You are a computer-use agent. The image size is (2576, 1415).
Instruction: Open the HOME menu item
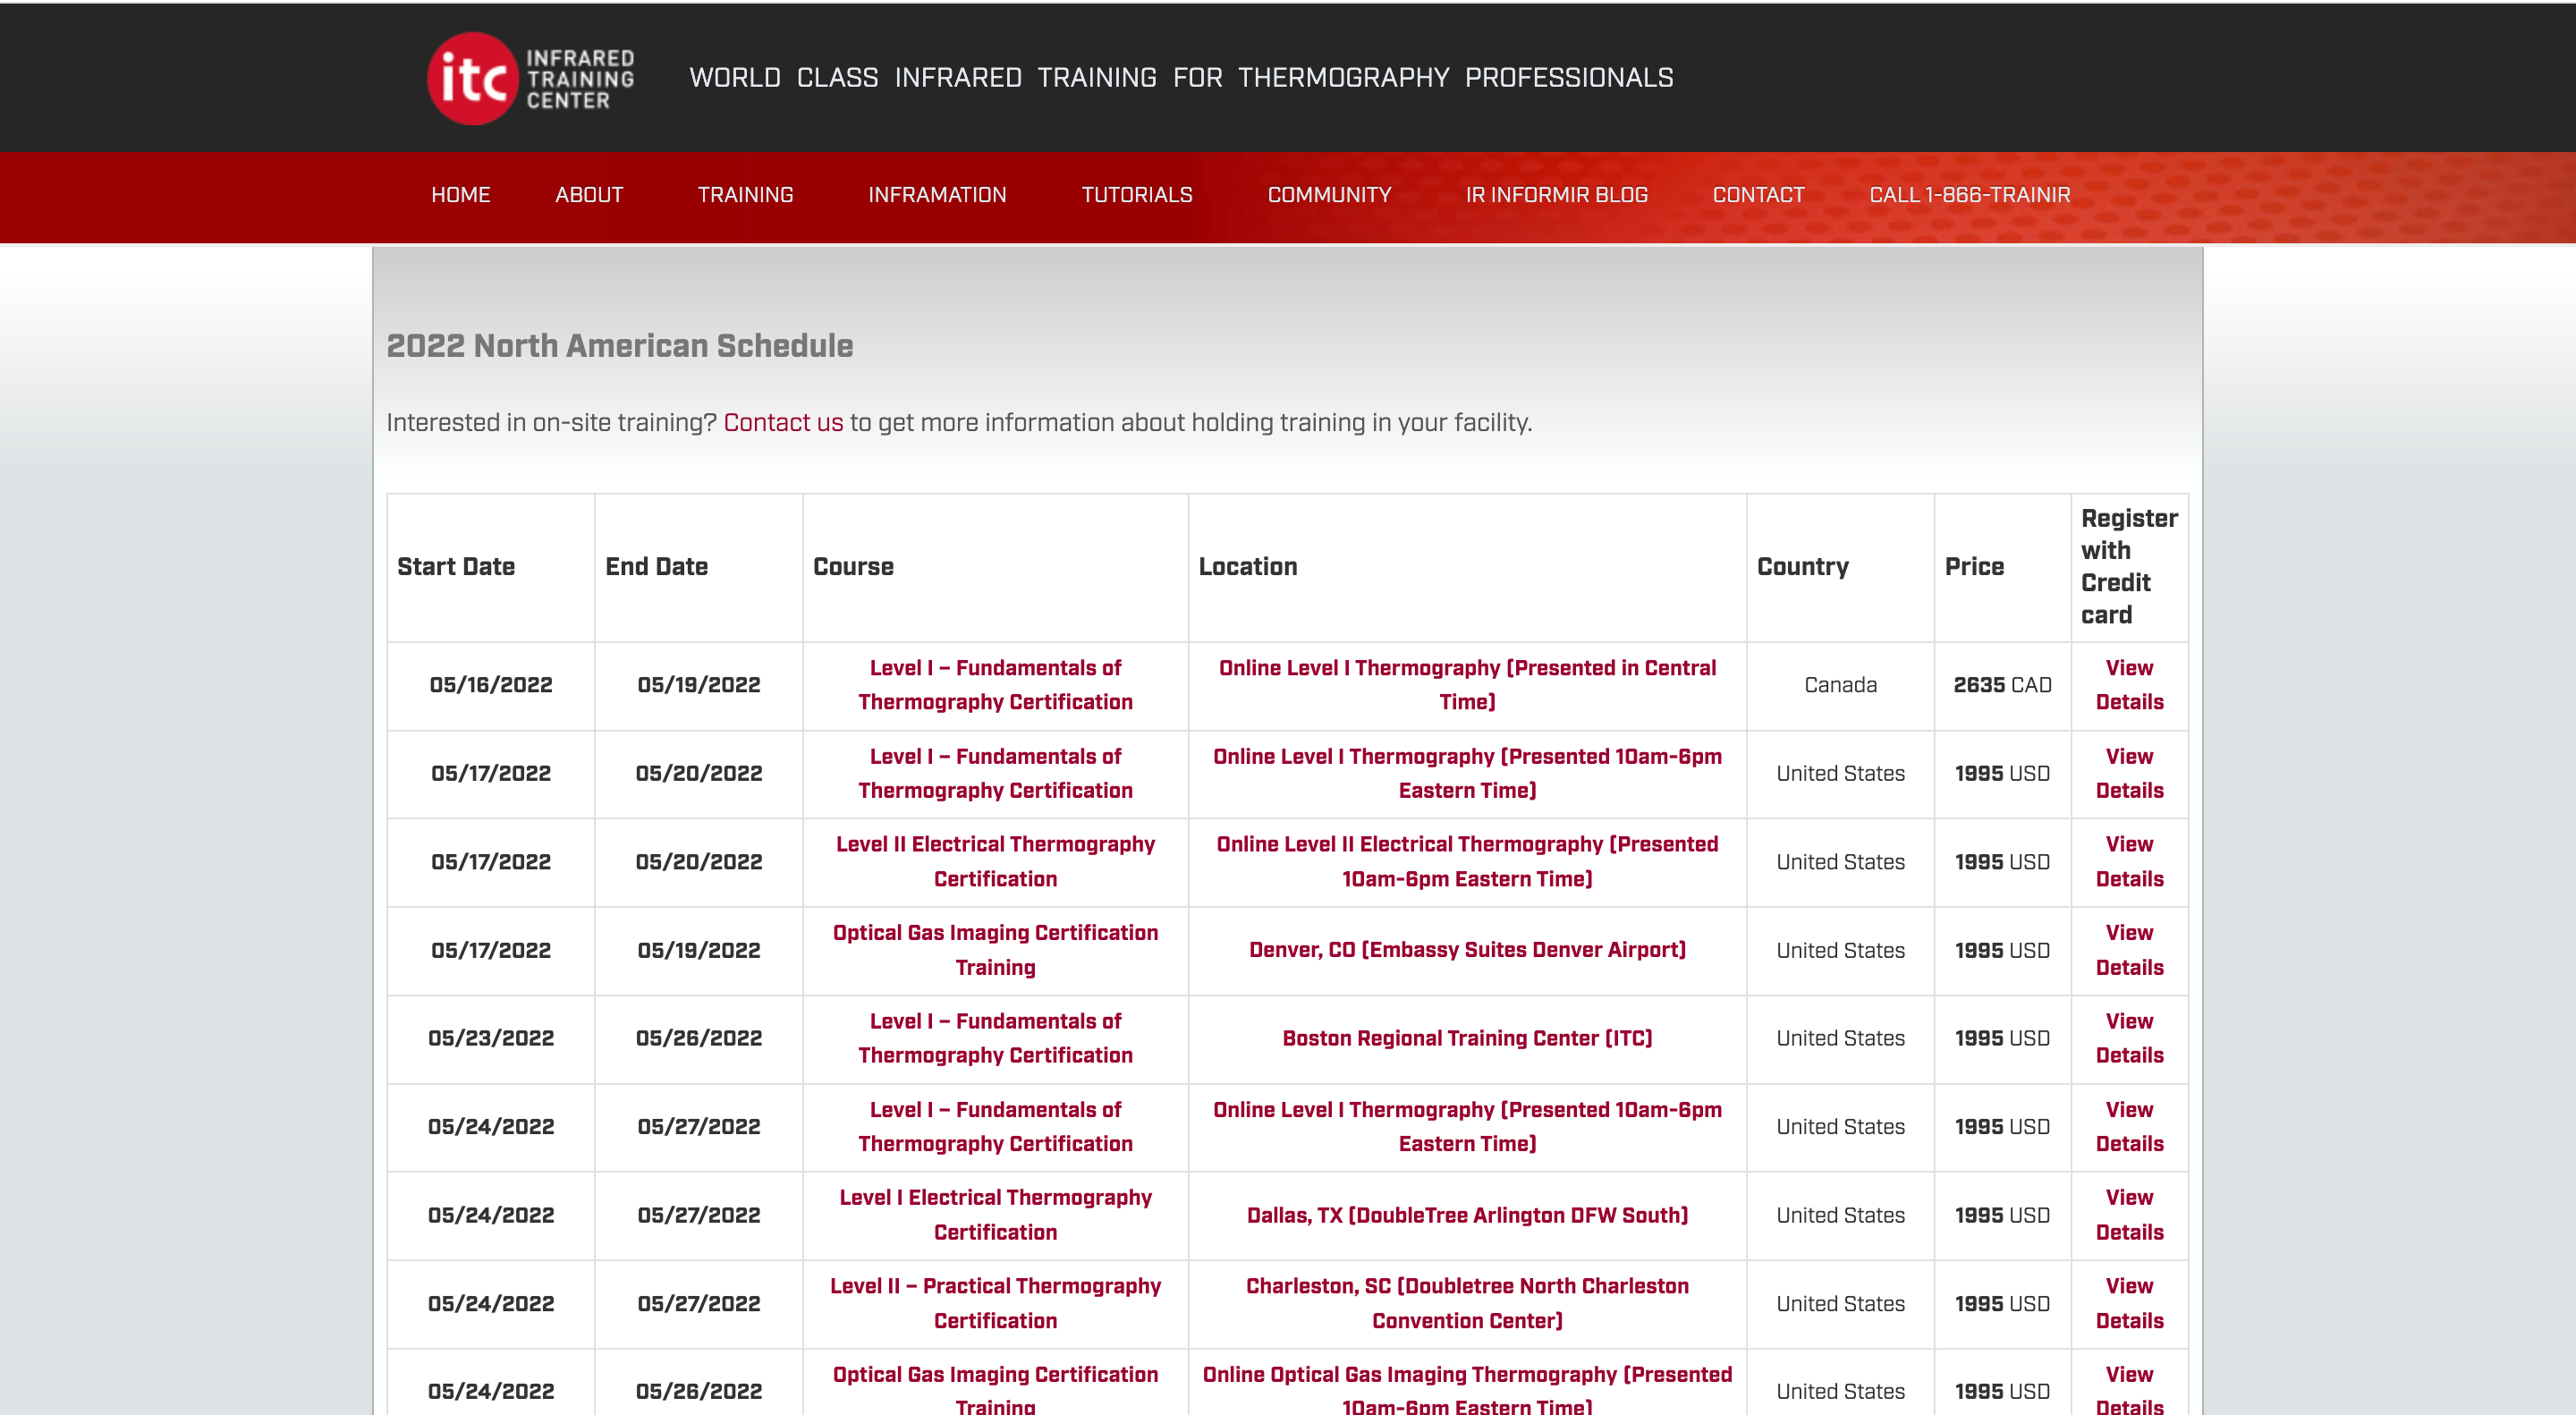460,195
